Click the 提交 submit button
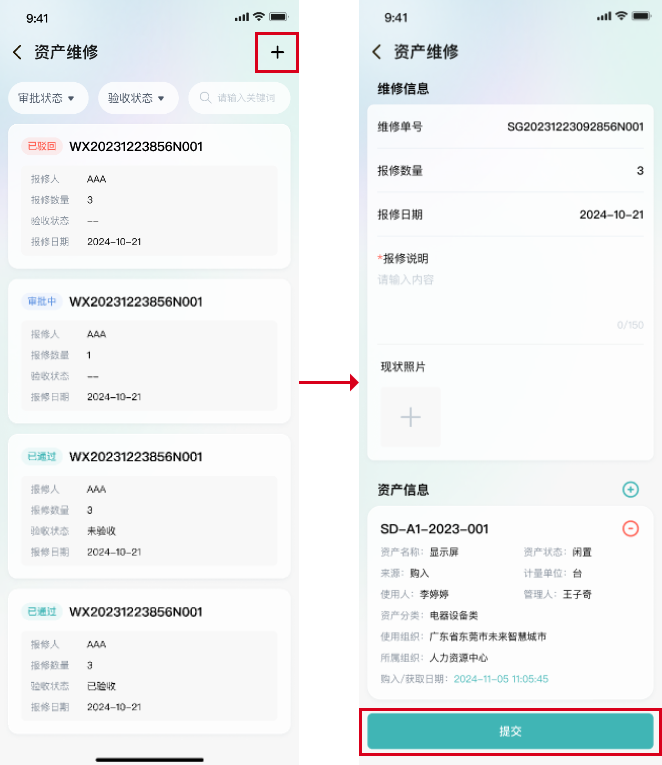 click(510, 731)
